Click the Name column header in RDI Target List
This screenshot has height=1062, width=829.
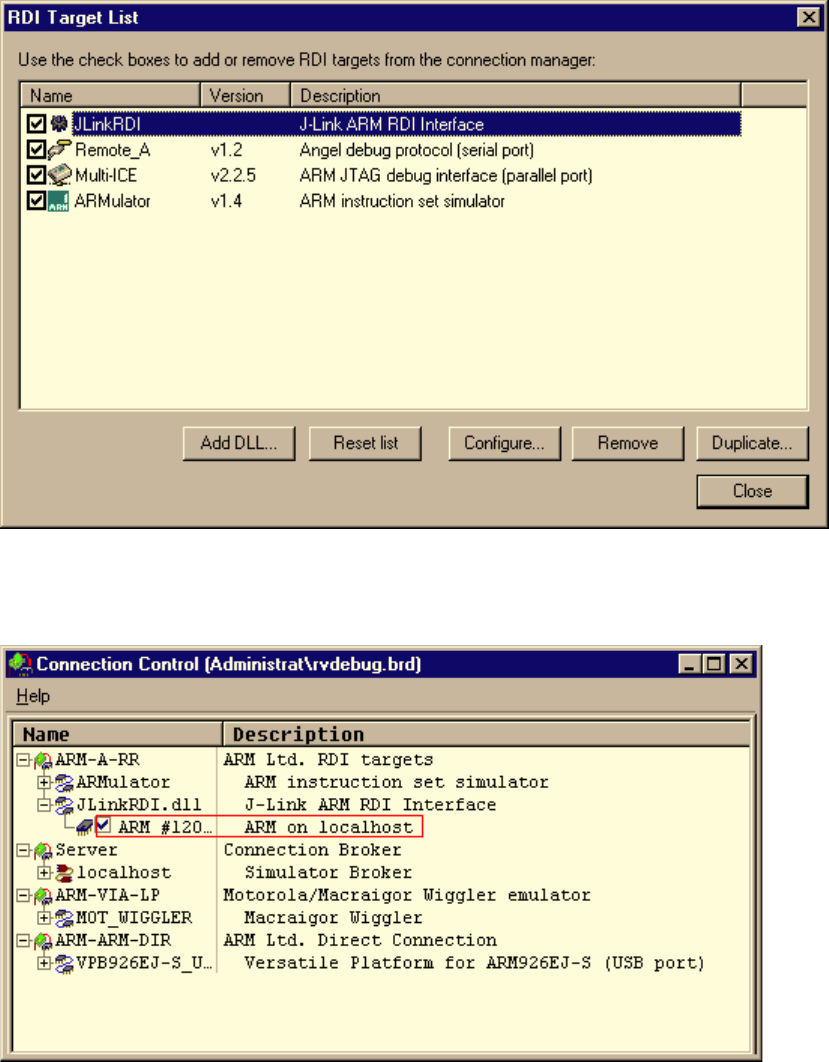coord(110,95)
